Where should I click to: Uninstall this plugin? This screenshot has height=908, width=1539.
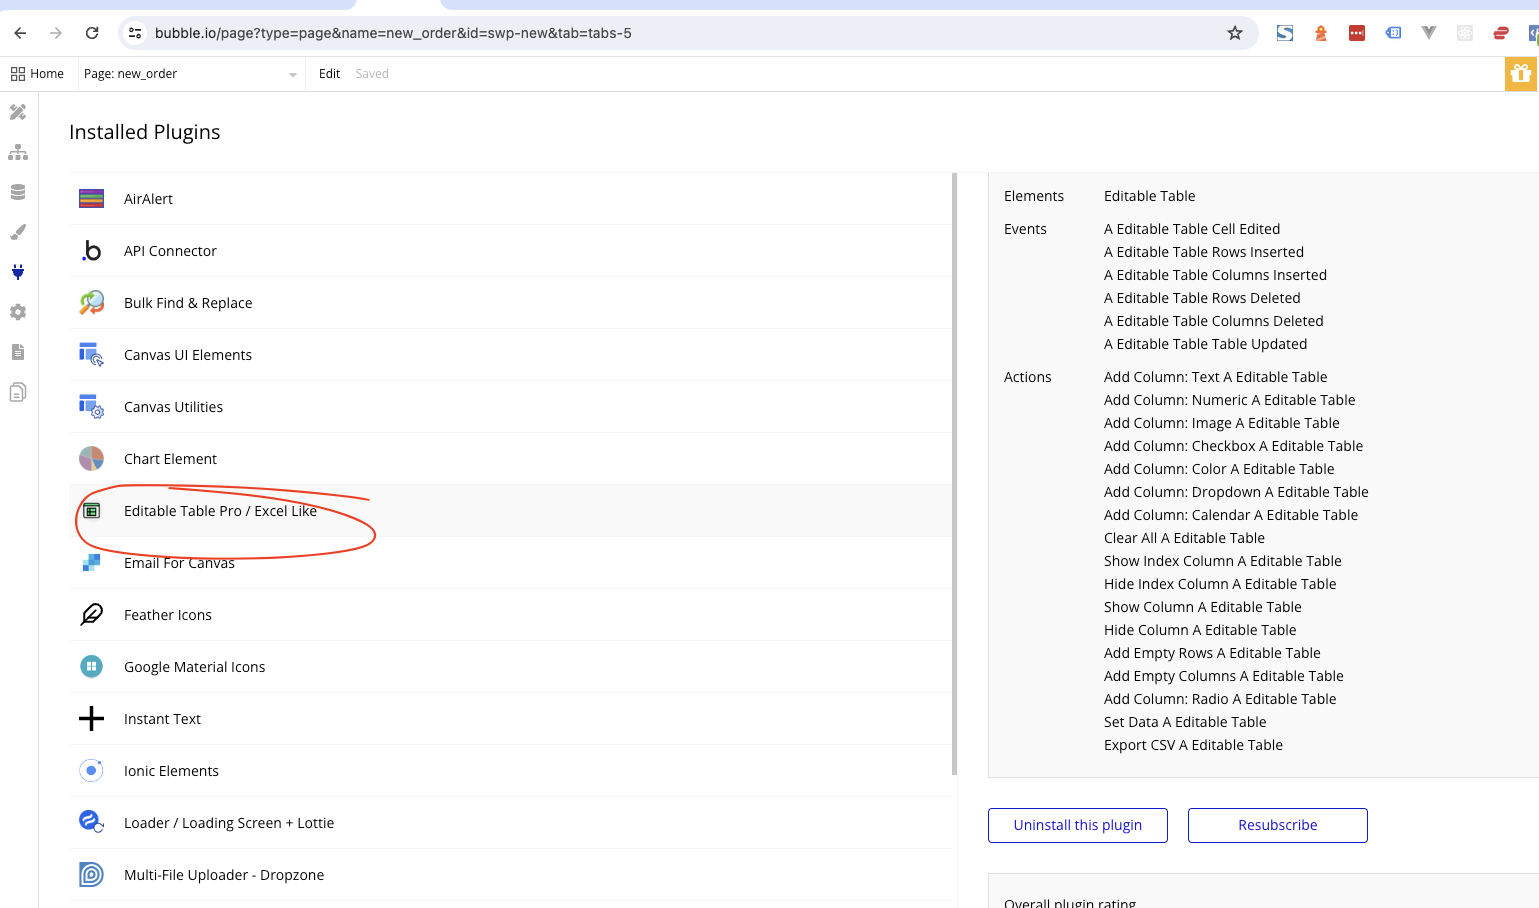point(1078,825)
